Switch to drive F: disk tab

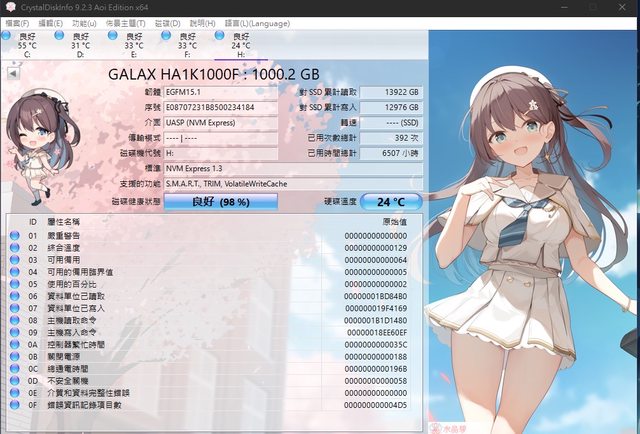point(187,45)
